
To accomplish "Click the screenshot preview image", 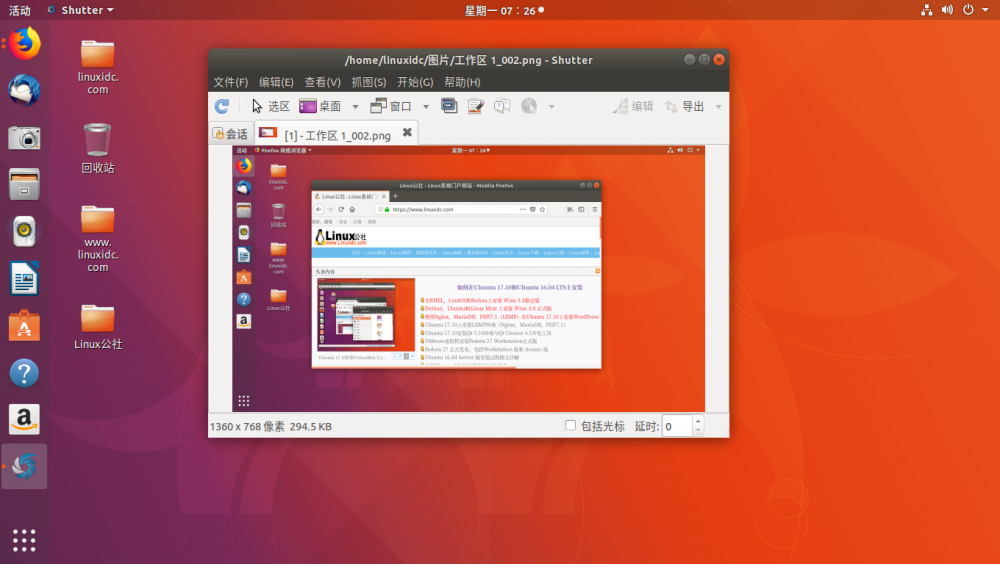I will 469,279.
